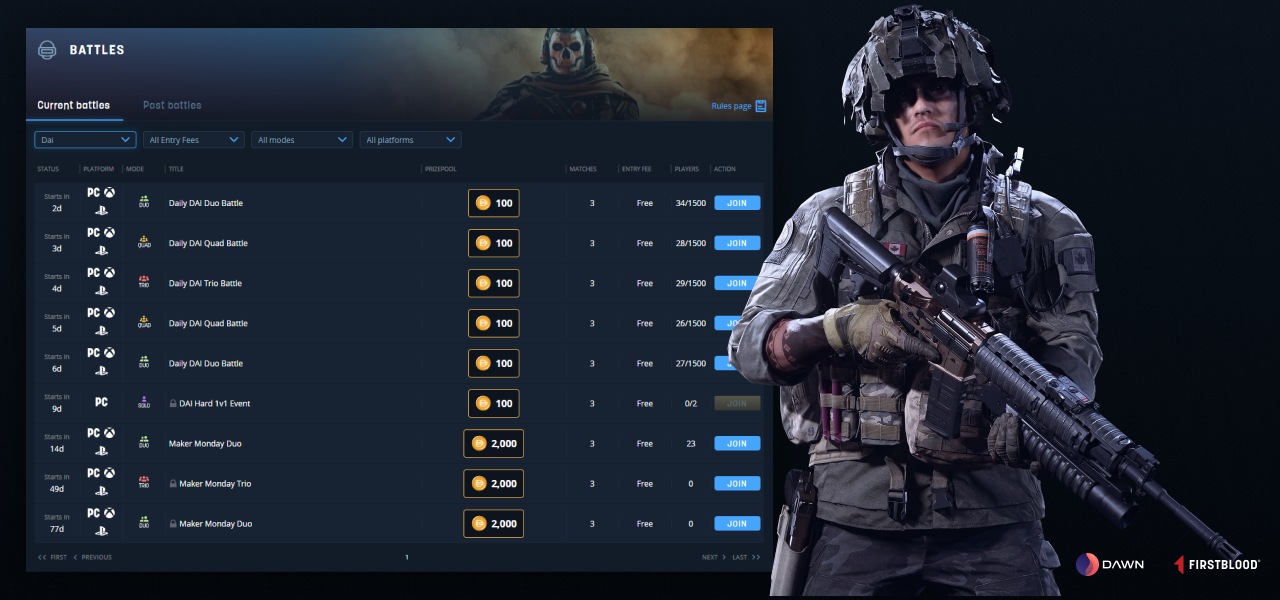Click the PlayStation icon in the row starting in 3d
Screen dimensions: 1280x600
[x=101, y=251]
